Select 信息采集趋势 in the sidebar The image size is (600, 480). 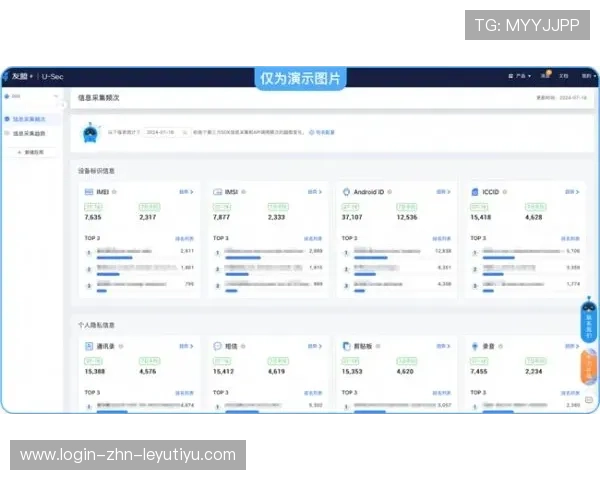29,133
